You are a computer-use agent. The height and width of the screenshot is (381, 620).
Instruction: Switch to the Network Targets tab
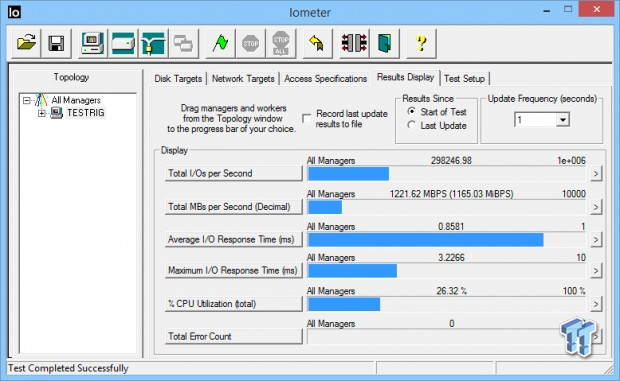243,79
